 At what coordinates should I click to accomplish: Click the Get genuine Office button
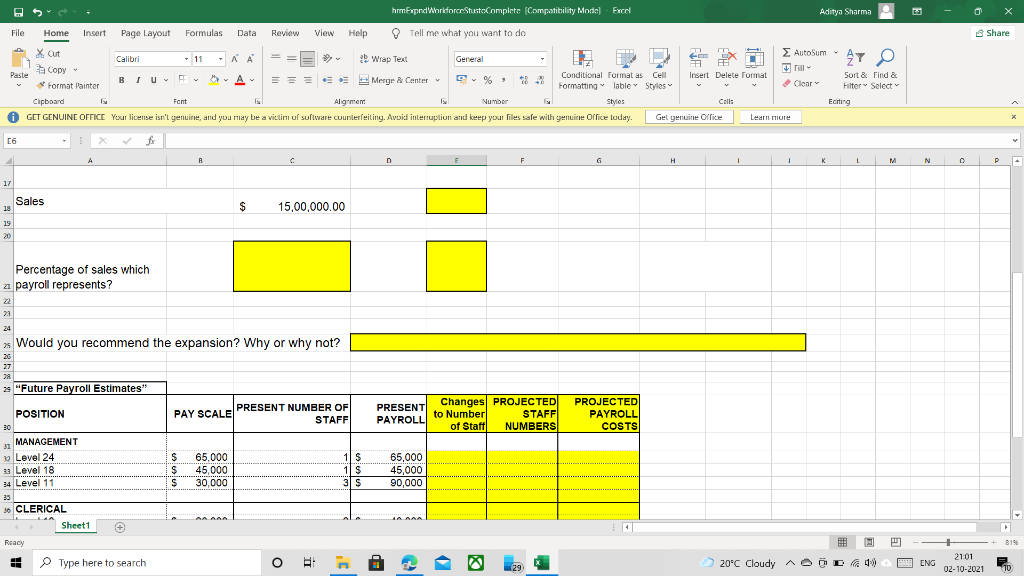point(689,117)
